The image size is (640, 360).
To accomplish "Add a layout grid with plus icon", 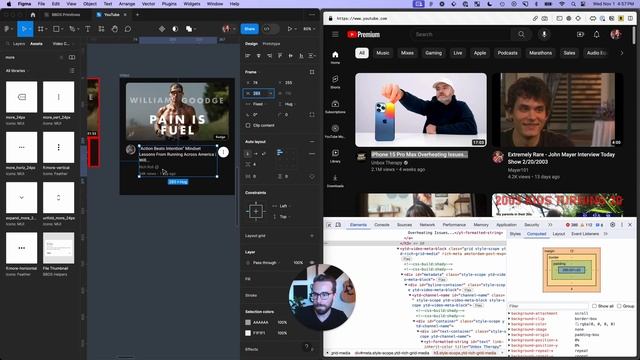I will pyautogui.click(x=312, y=236).
